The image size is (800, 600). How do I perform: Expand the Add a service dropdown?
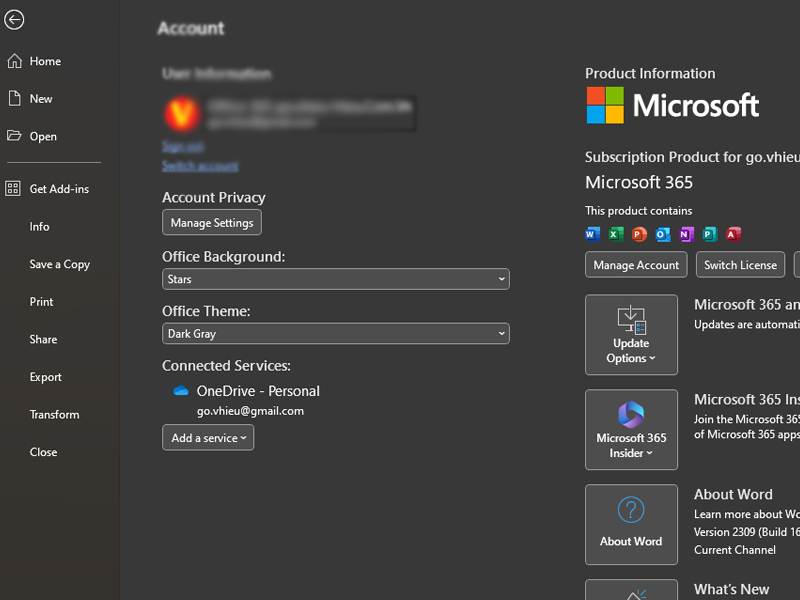point(208,438)
